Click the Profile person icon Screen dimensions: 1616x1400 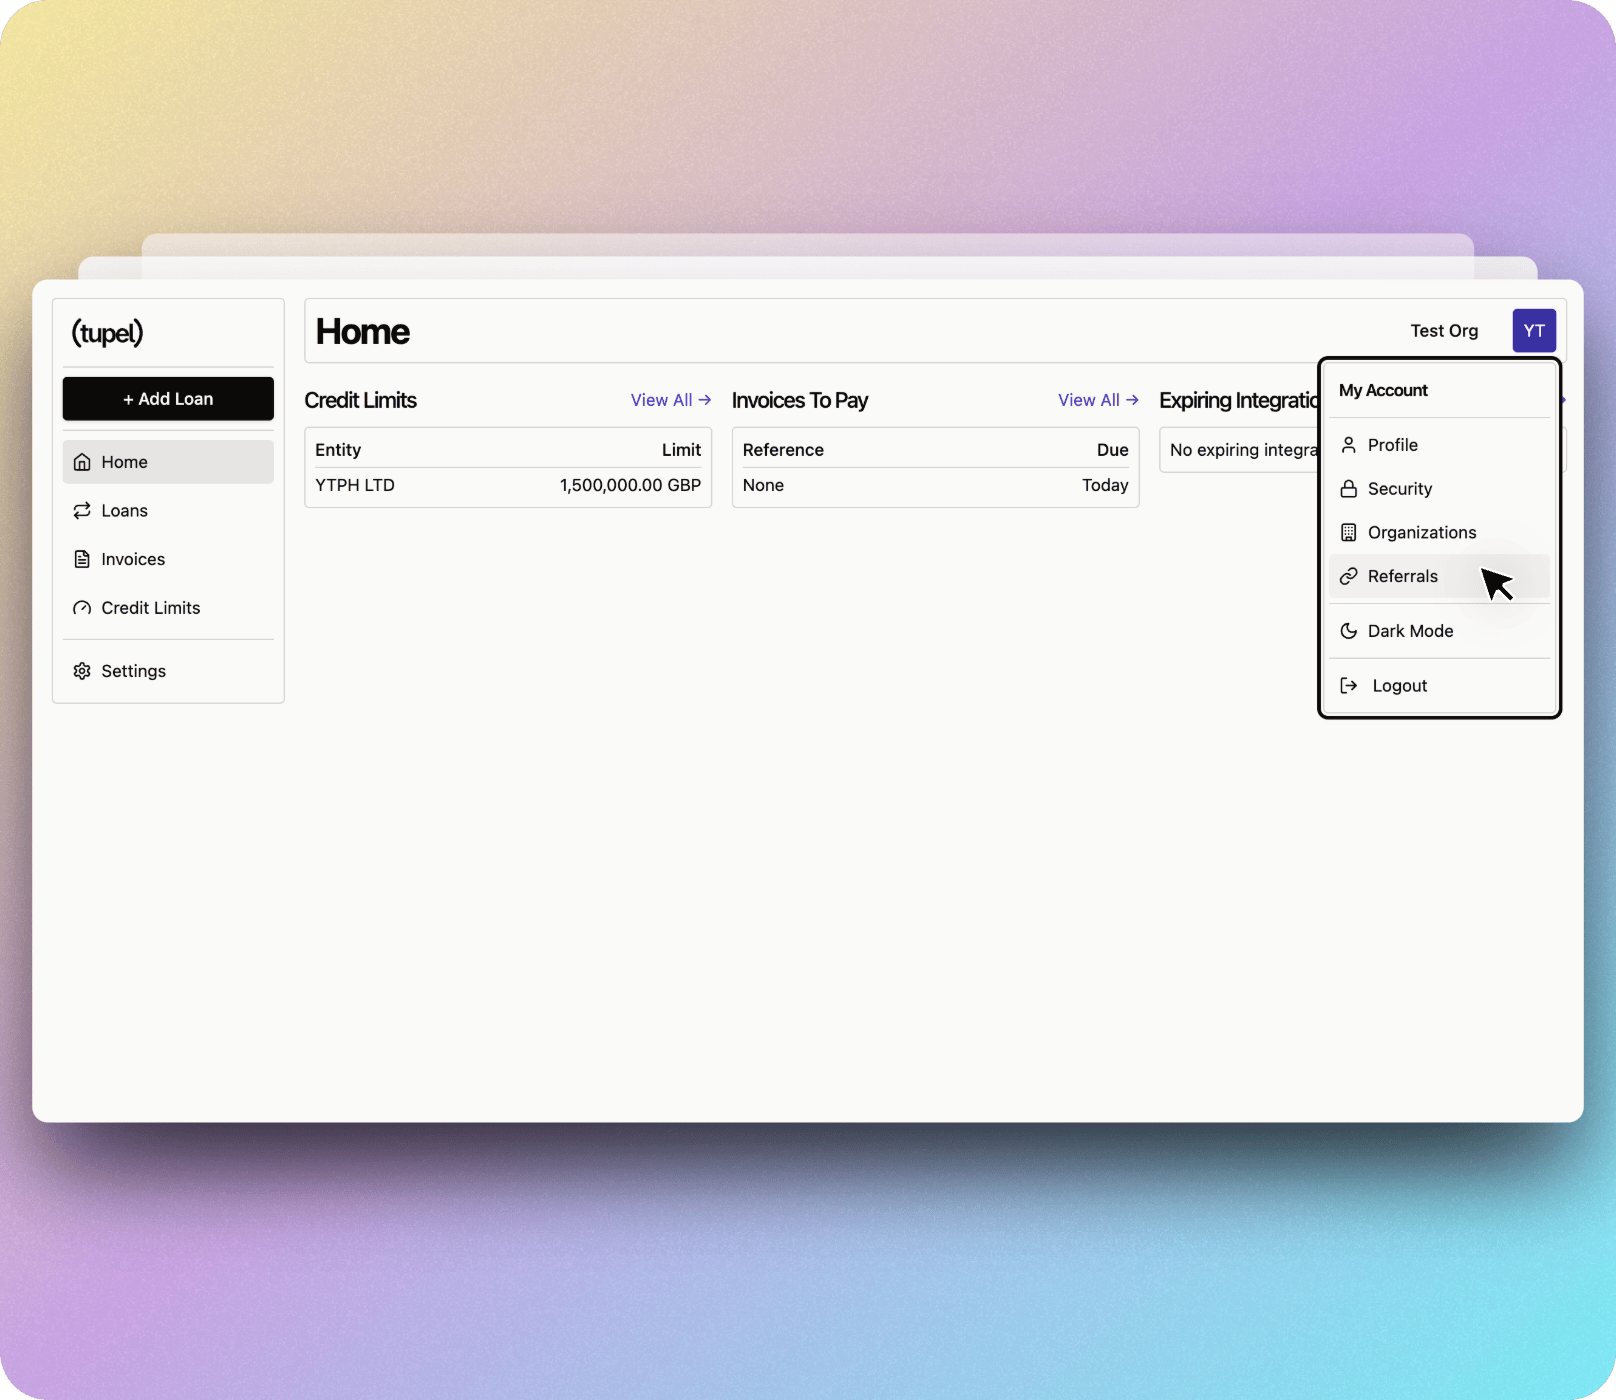(x=1348, y=444)
